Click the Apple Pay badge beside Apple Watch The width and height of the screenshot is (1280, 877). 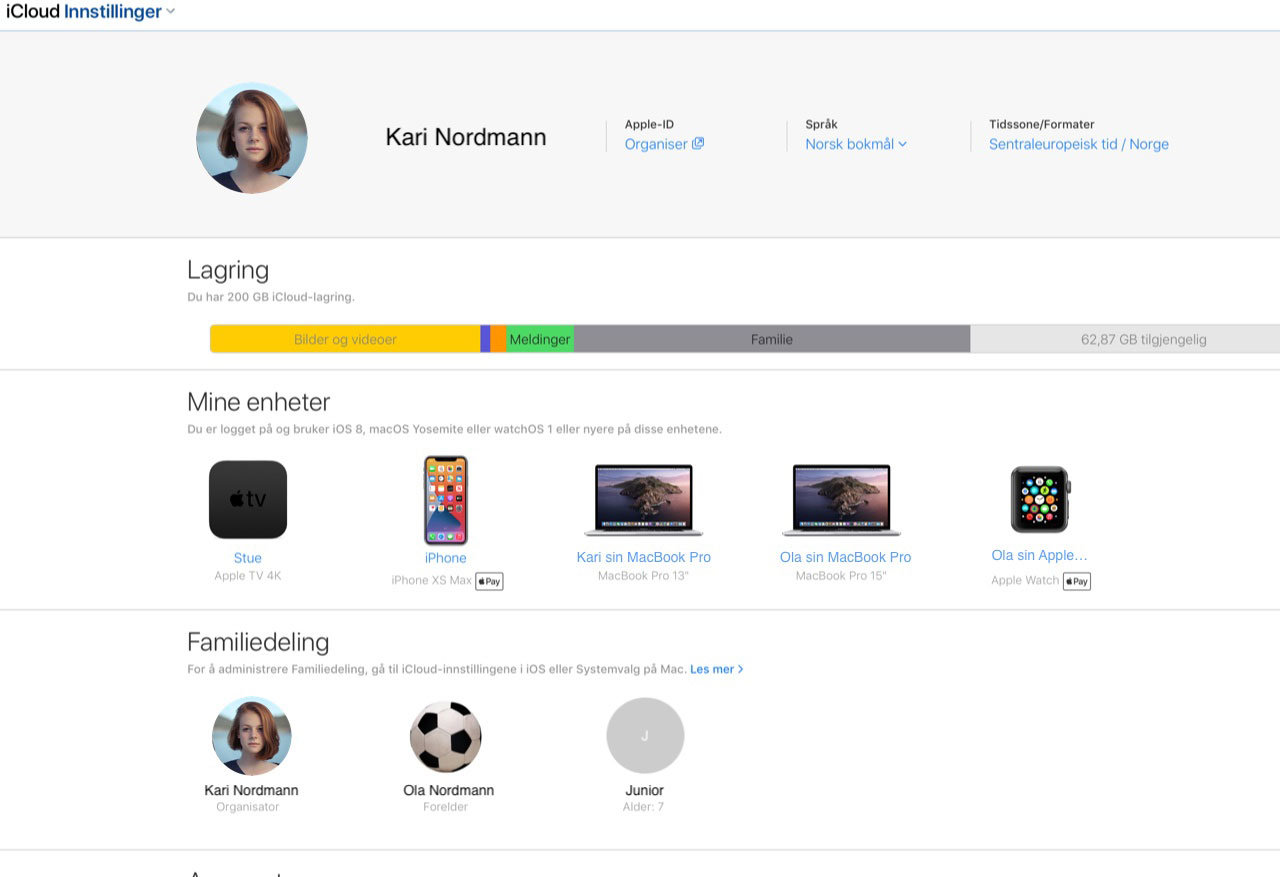pos(1077,581)
